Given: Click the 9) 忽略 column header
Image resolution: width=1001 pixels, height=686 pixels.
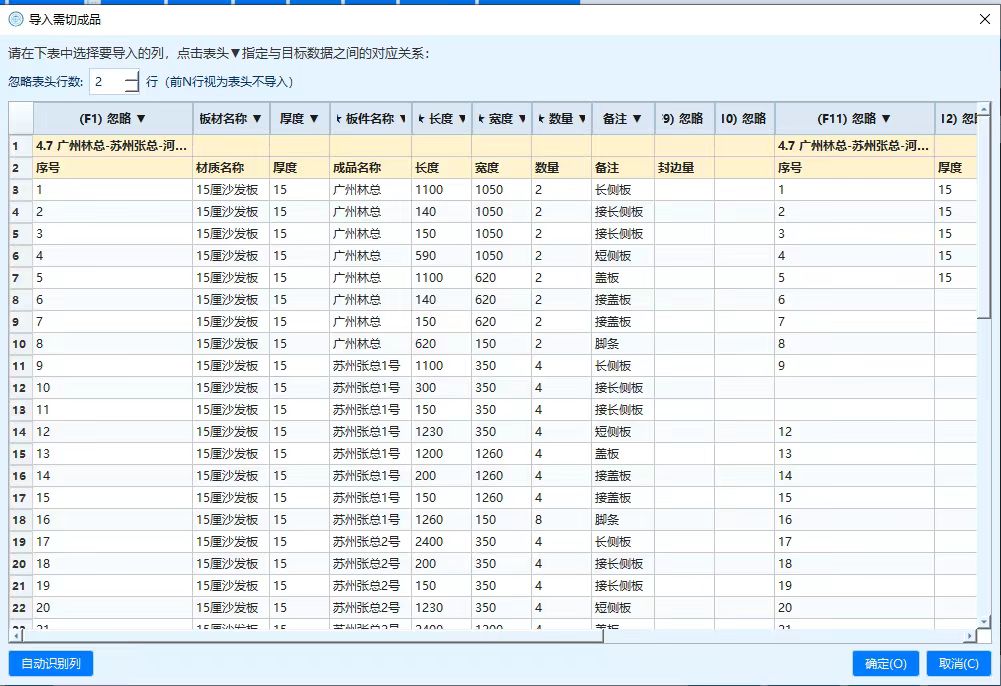Looking at the screenshot, I should tap(684, 119).
